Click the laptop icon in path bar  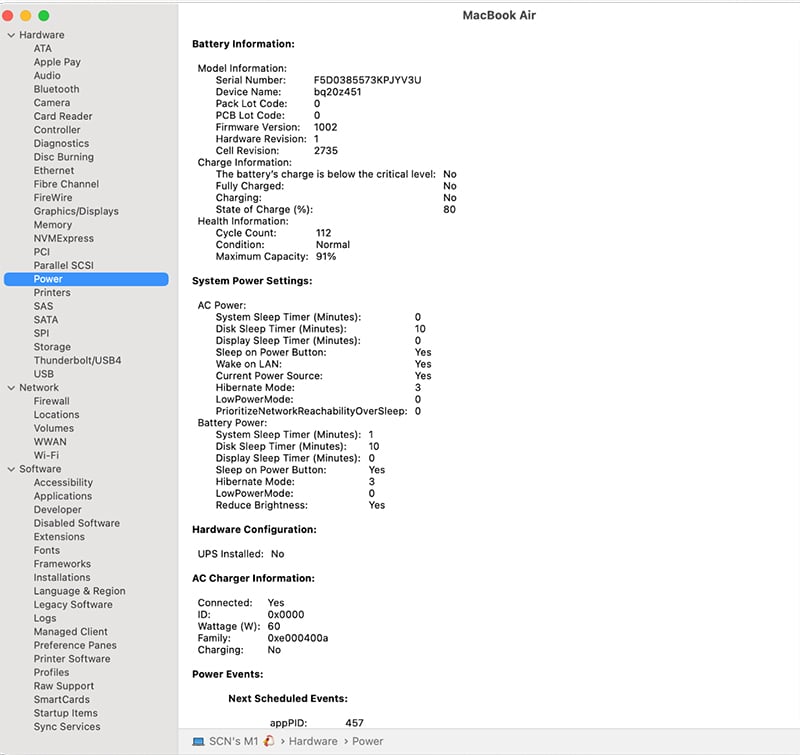[x=198, y=741]
